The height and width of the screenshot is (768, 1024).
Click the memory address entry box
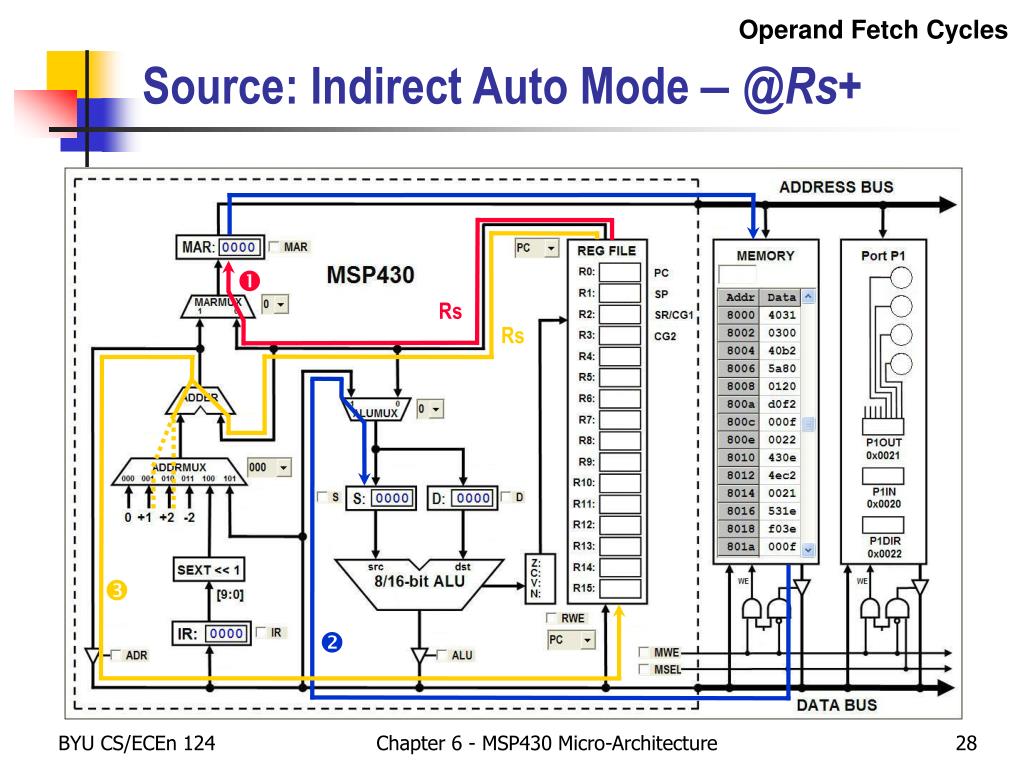(737, 274)
